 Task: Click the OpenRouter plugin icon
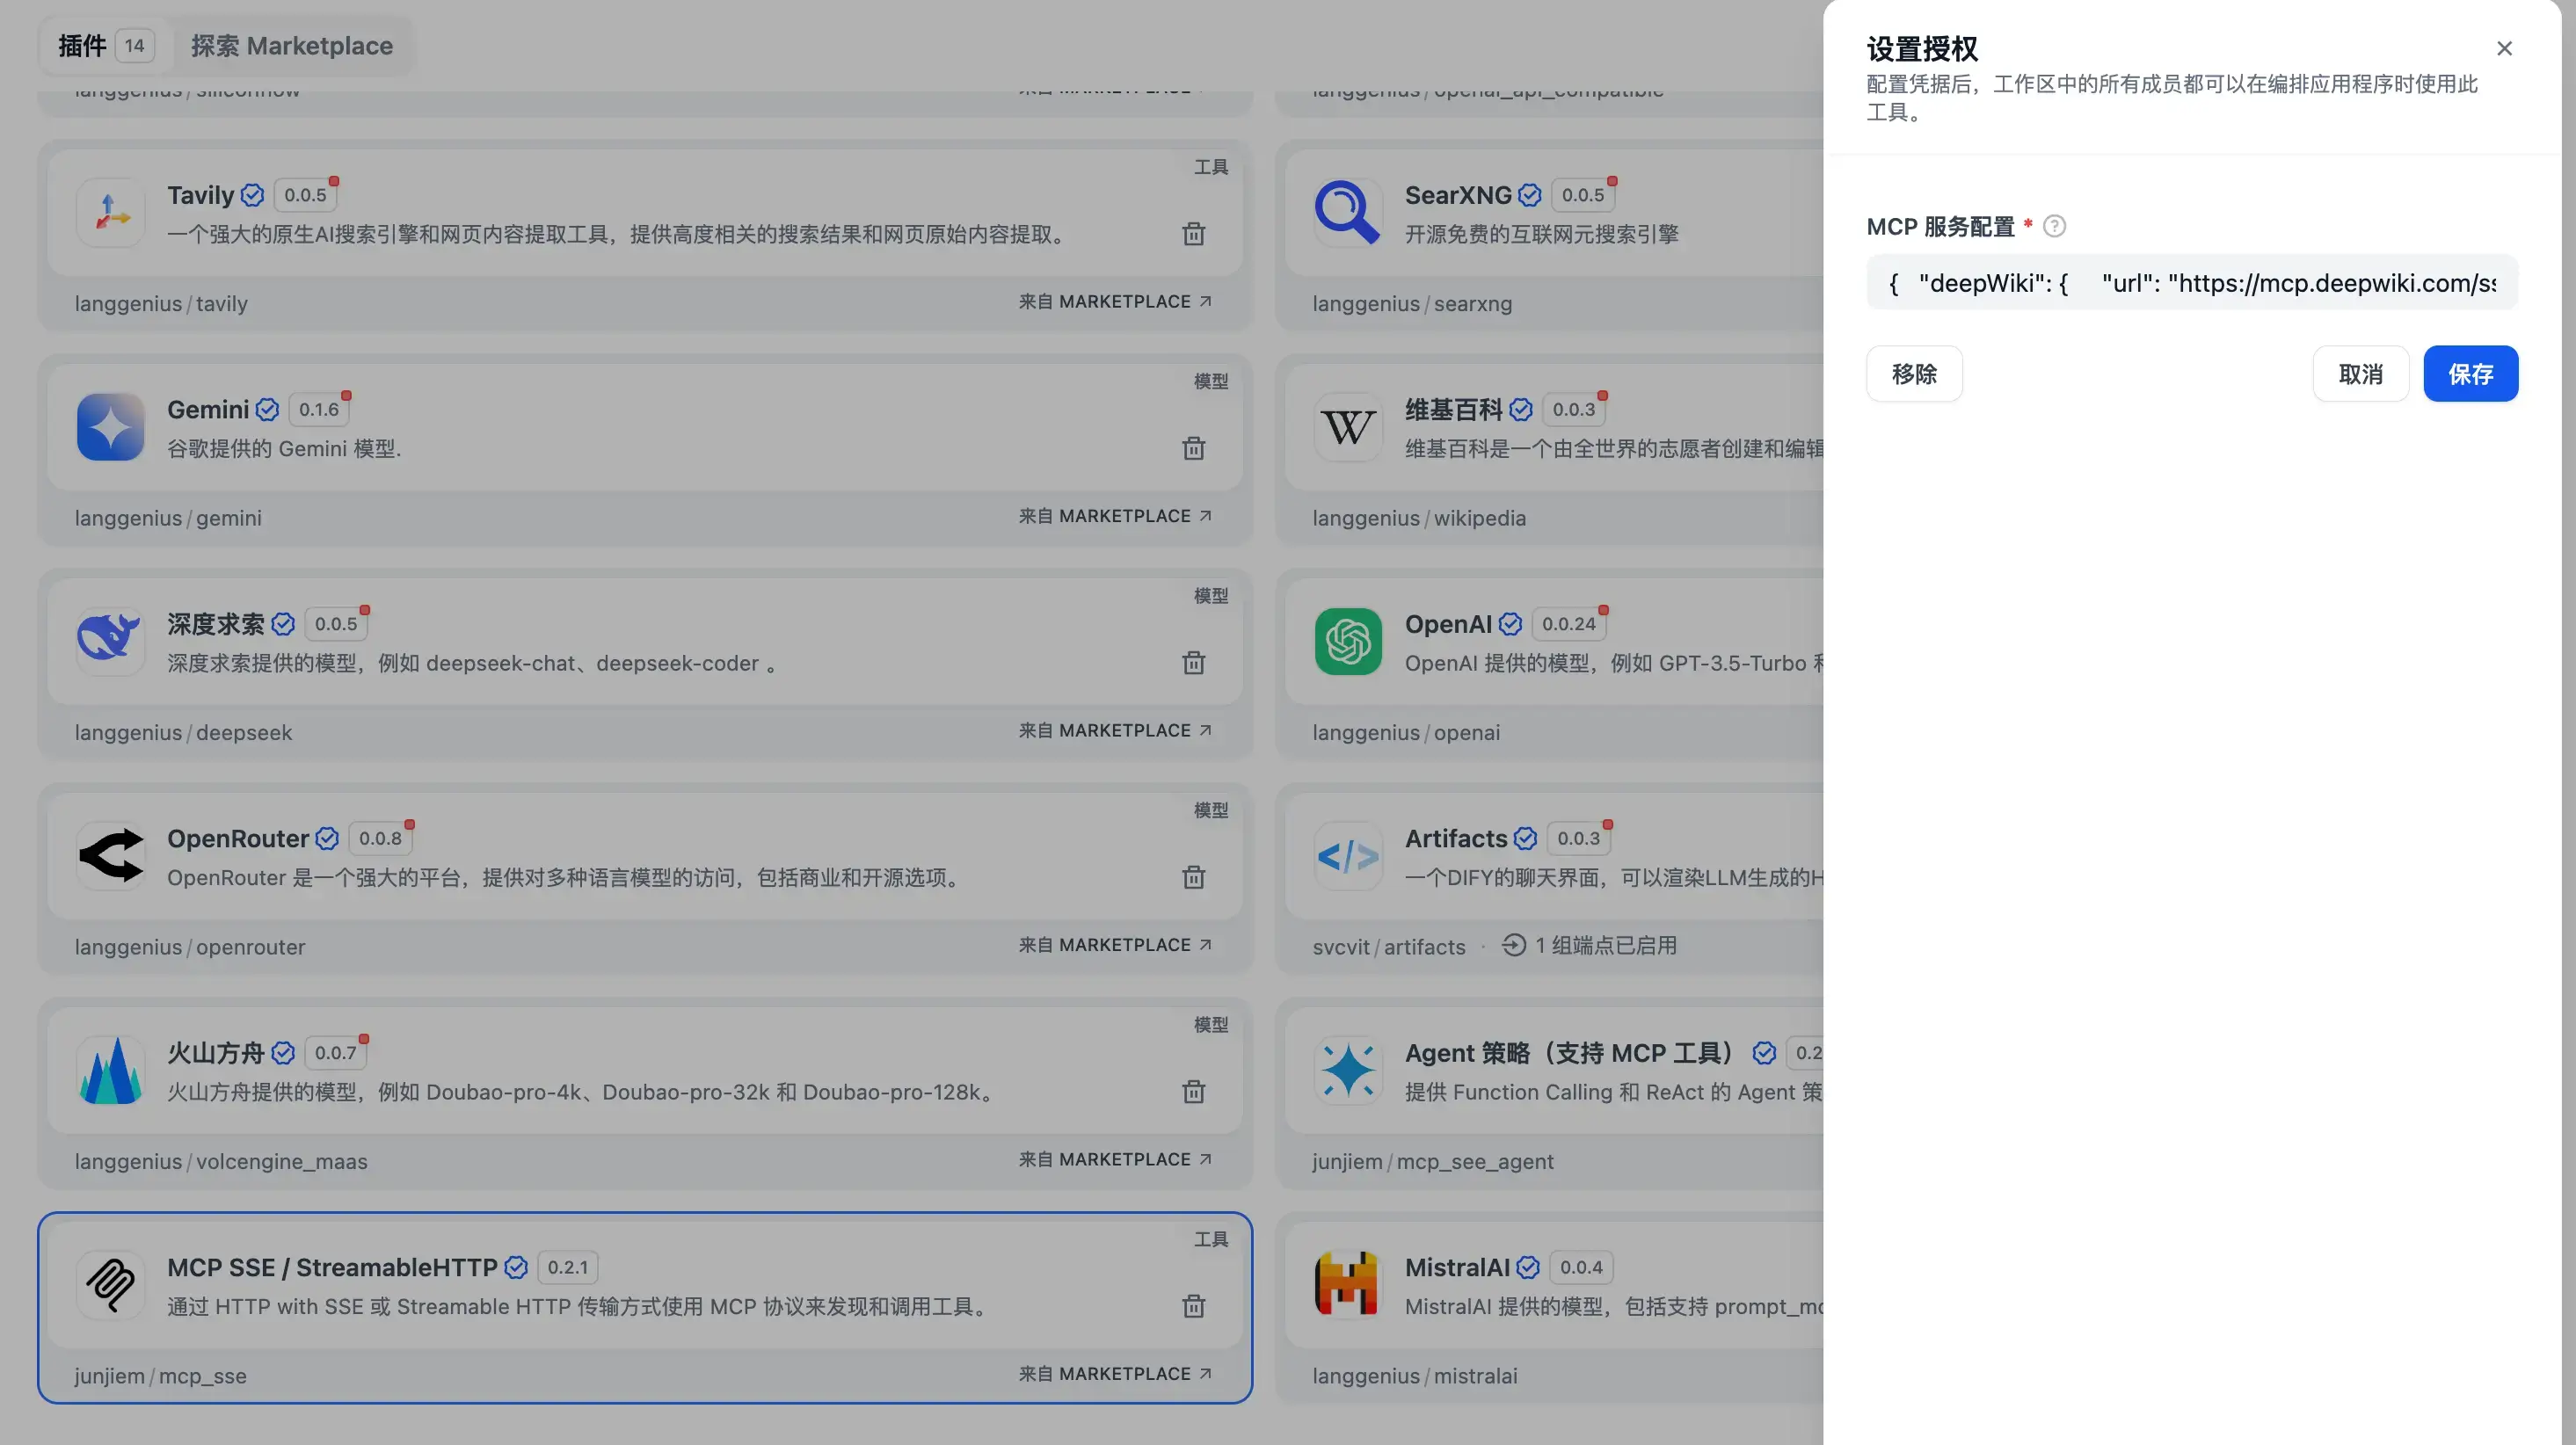pyautogui.click(x=110, y=856)
